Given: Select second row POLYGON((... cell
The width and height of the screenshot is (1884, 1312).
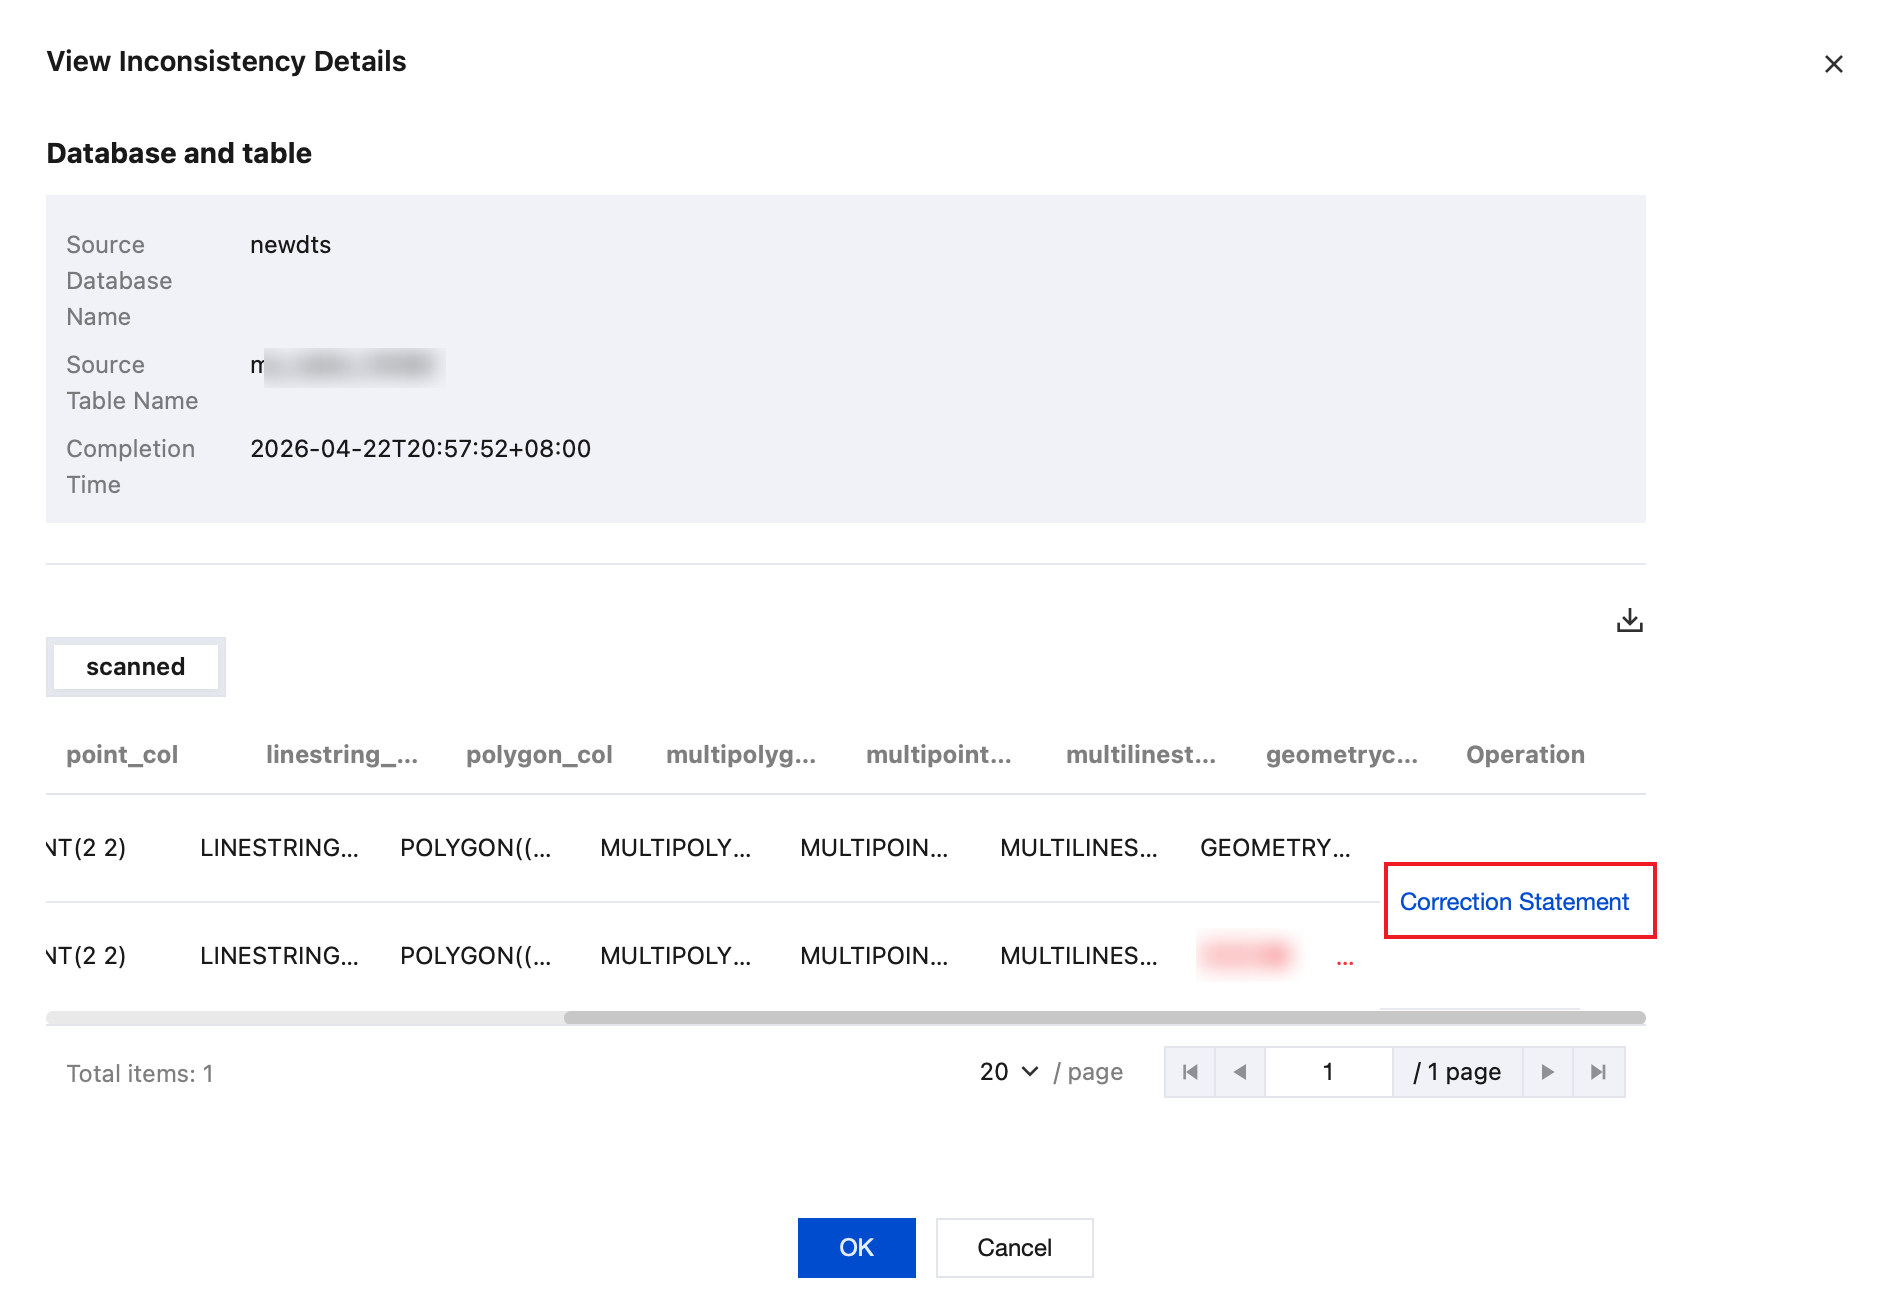Looking at the screenshot, I should [x=475, y=956].
